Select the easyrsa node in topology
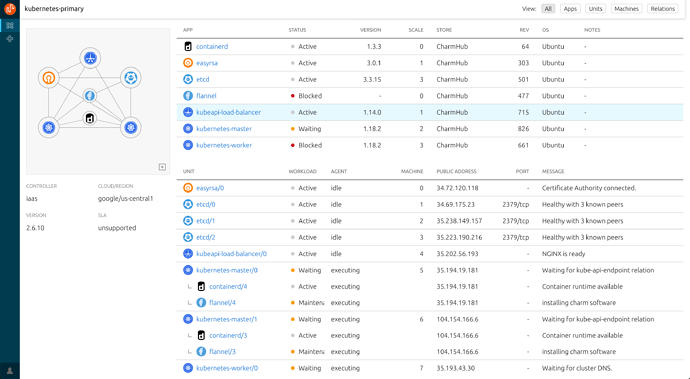The height and width of the screenshot is (379, 690). 48,78
